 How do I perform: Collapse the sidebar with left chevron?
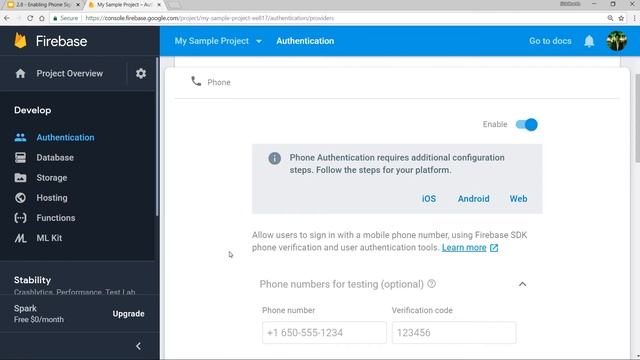pos(138,346)
